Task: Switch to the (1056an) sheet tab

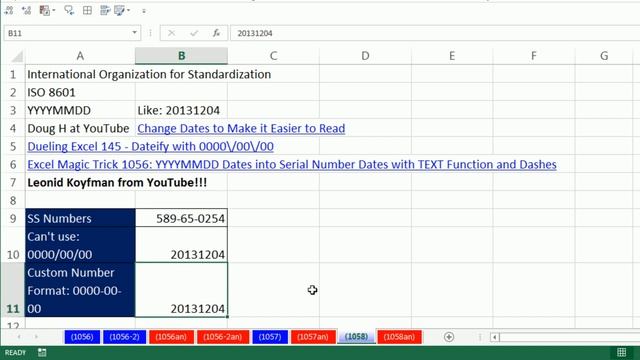Action: click(x=171, y=337)
